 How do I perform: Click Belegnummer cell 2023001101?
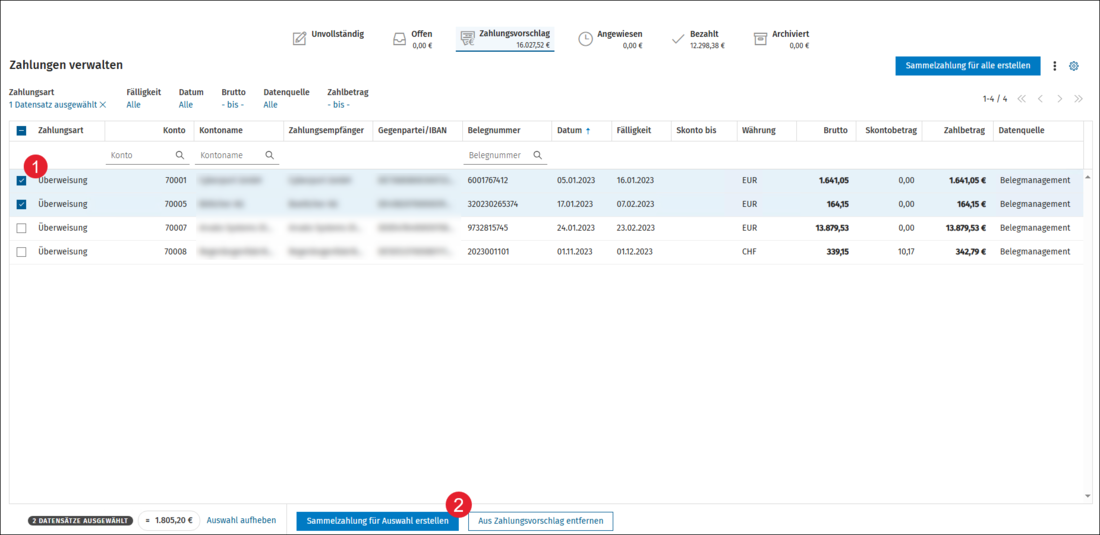(x=488, y=252)
